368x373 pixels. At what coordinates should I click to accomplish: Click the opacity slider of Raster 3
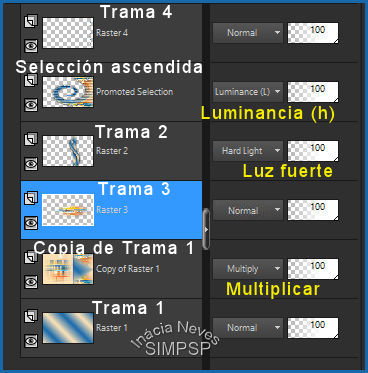(x=313, y=210)
